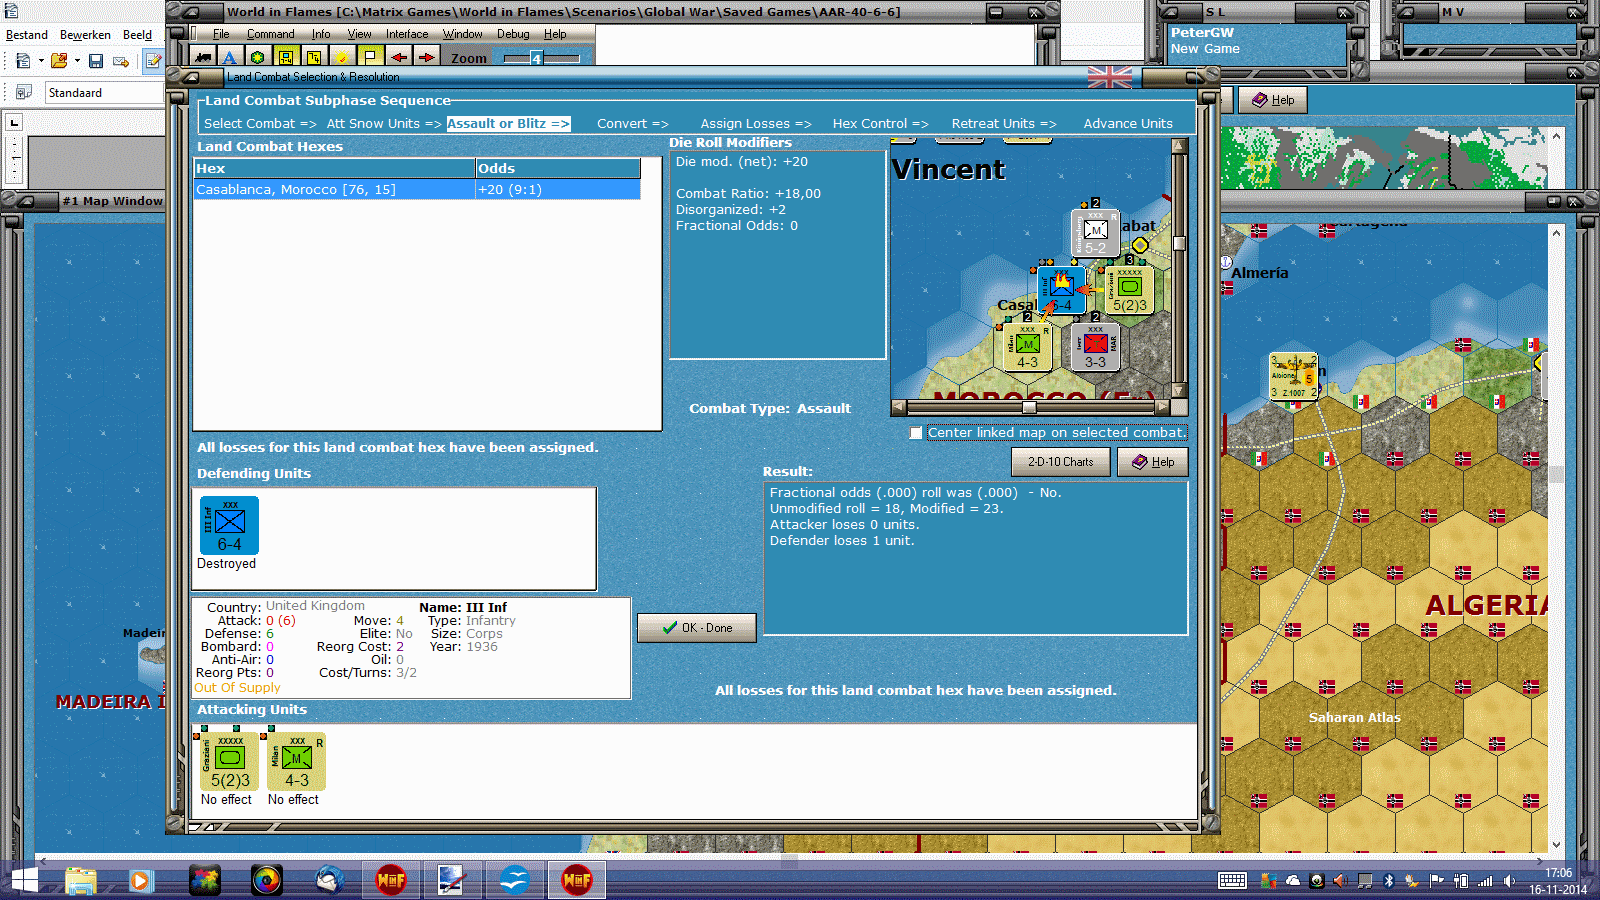This screenshot has width=1600, height=900.
Task: Open the Command menu
Action: click(271, 34)
